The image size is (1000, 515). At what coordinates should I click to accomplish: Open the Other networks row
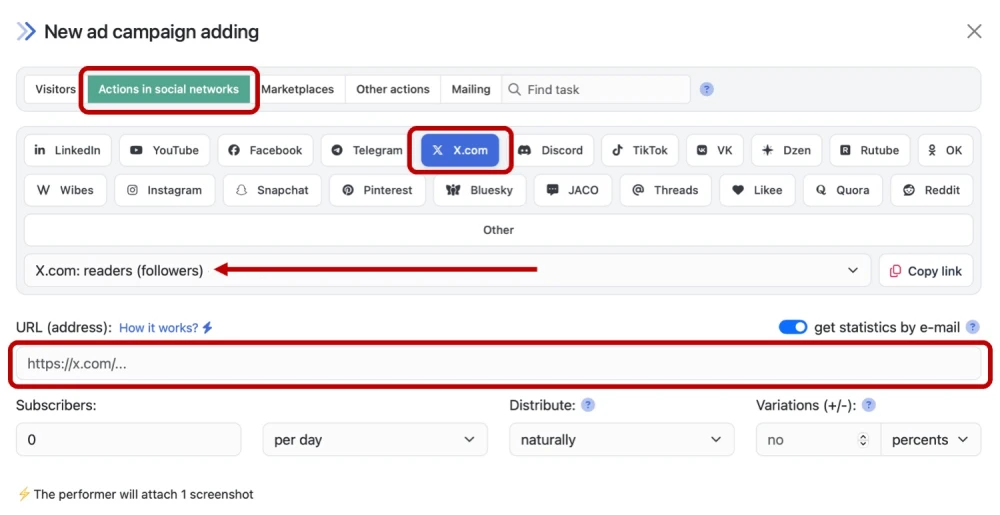point(499,230)
